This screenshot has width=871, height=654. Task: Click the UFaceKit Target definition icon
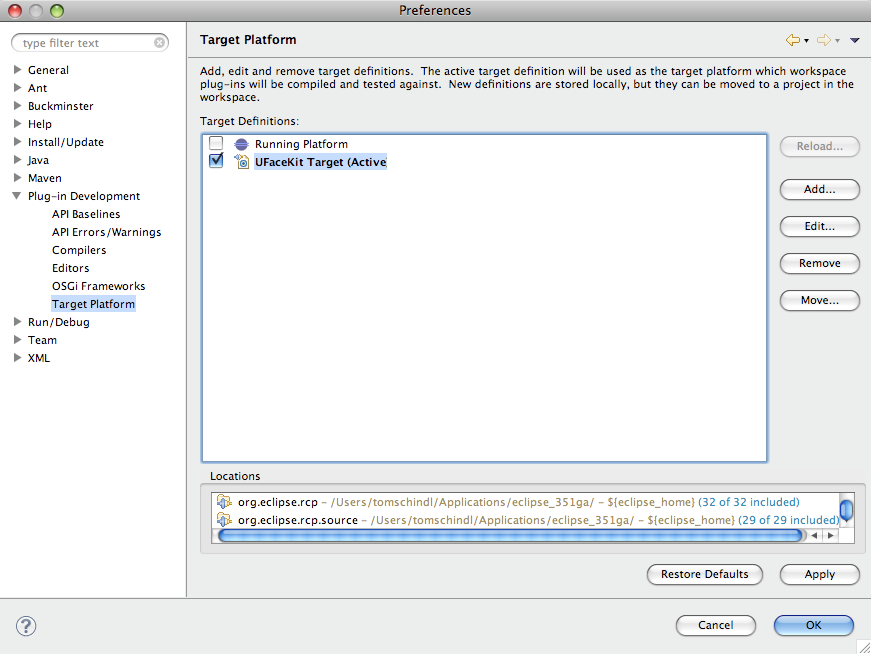pos(241,162)
